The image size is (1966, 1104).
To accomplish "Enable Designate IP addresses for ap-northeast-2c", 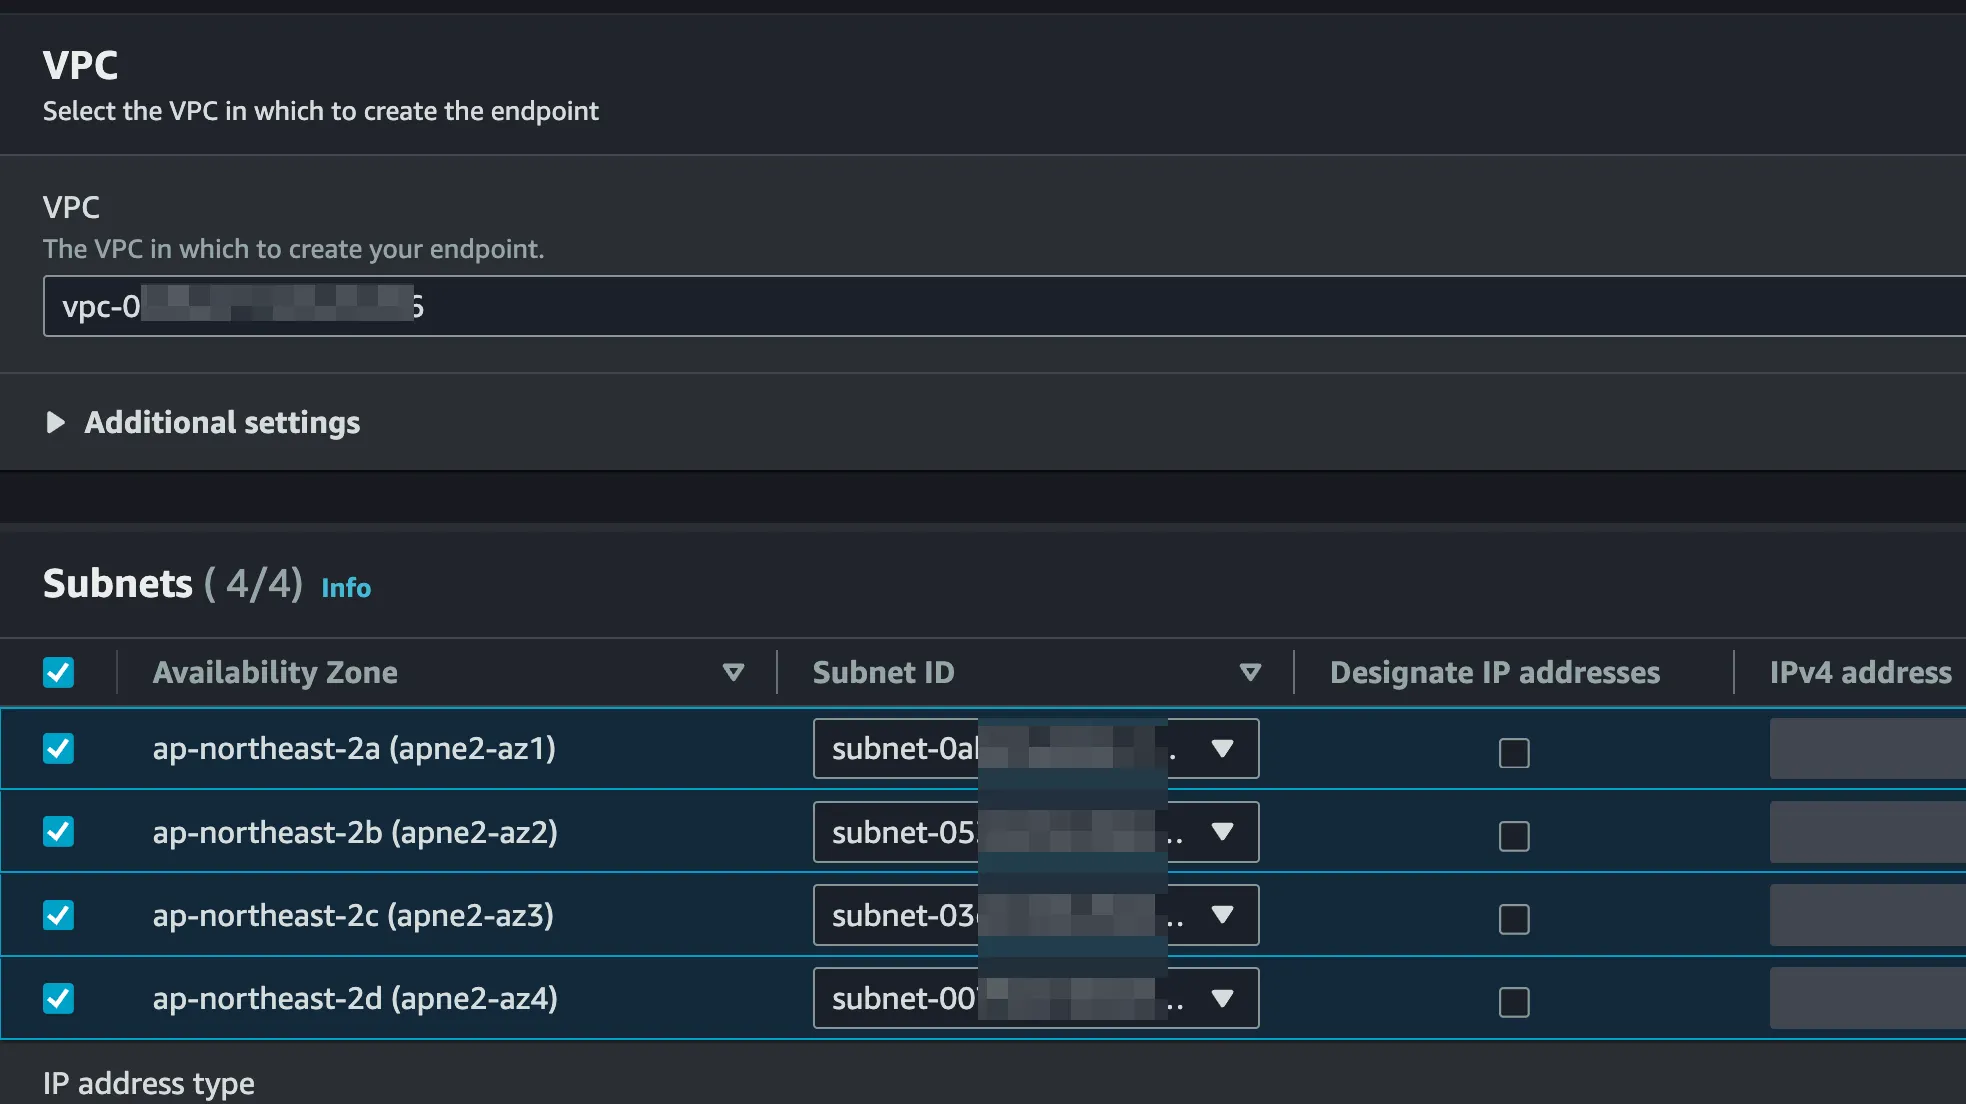I will 1514,918.
